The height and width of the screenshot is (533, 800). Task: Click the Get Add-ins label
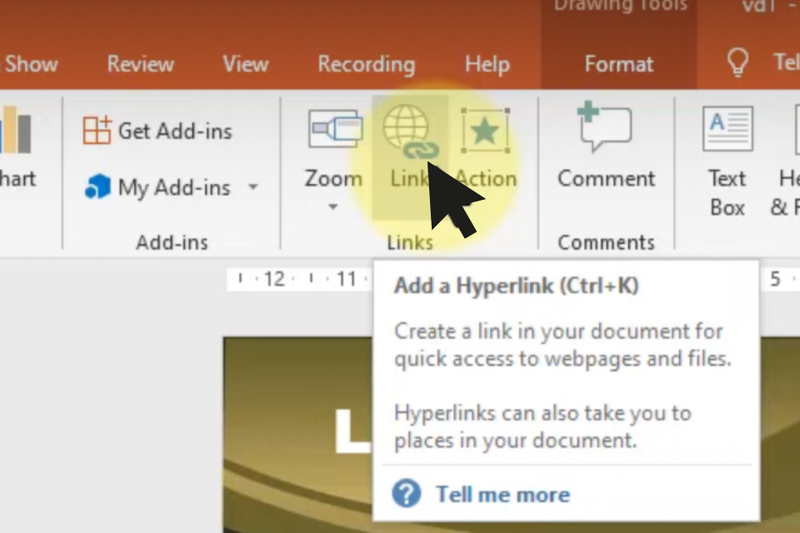[175, 131]
